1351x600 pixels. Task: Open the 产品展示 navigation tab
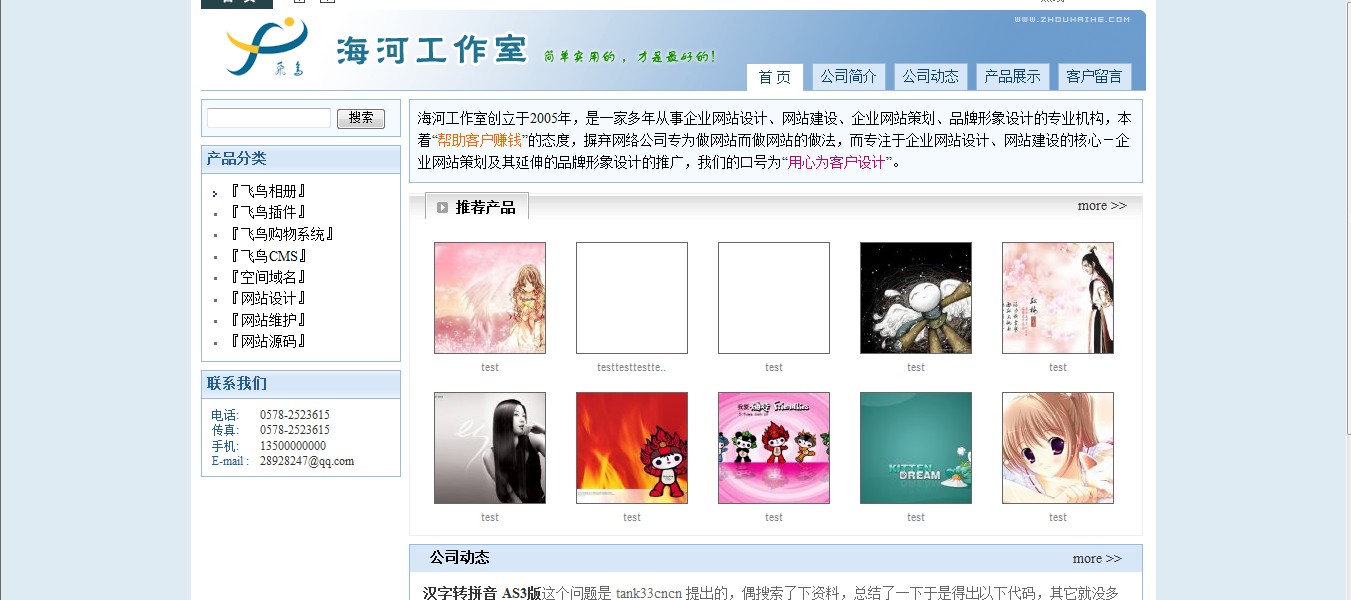coord(1012,76)
